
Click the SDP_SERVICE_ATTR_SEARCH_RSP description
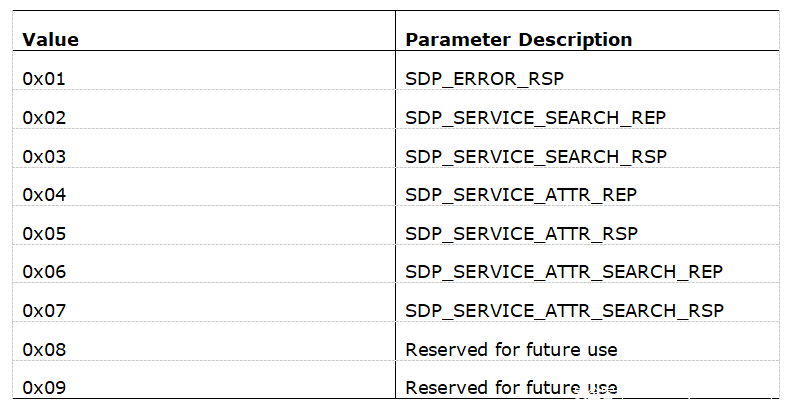[564, 310]
